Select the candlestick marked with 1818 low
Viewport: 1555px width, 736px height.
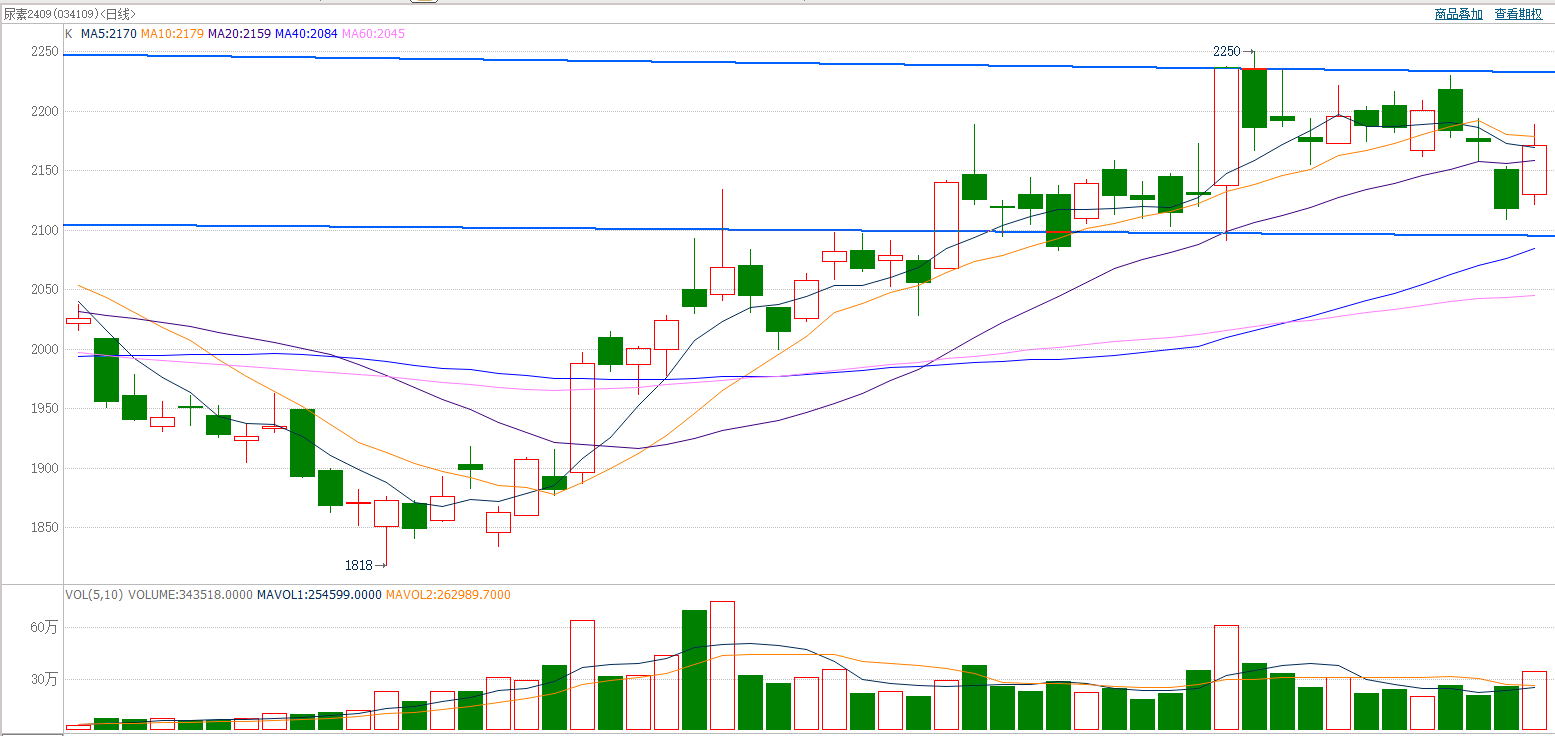(x=386, y=513)
